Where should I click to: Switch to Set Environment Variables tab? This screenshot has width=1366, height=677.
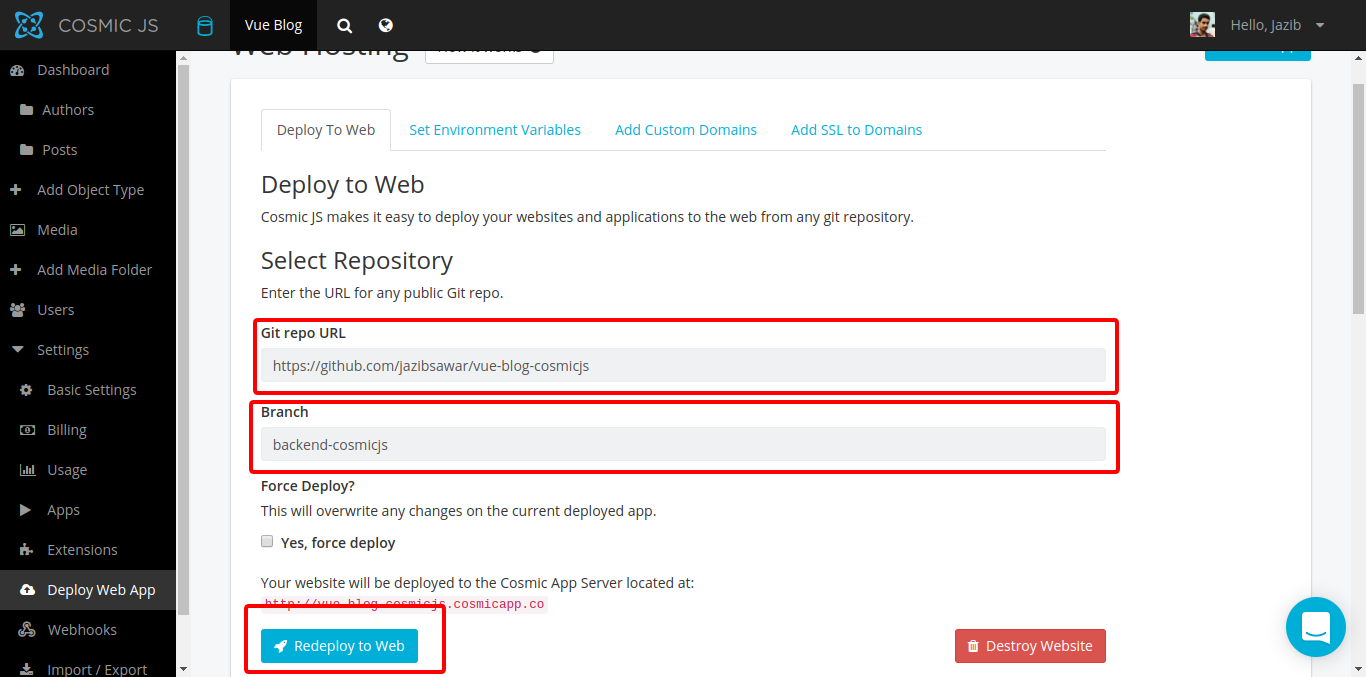pyautogui.click(x=495, y=130)
